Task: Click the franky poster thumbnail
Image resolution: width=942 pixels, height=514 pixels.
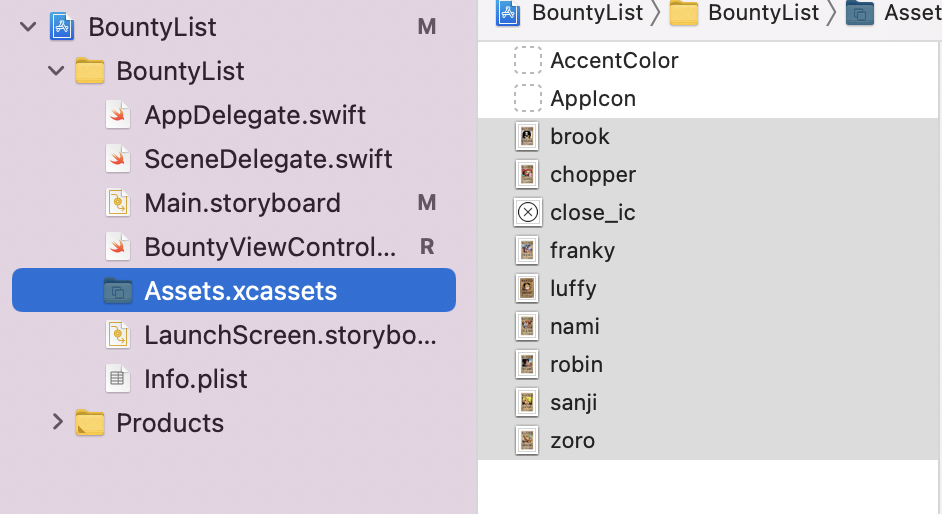Action: point(527,250)
